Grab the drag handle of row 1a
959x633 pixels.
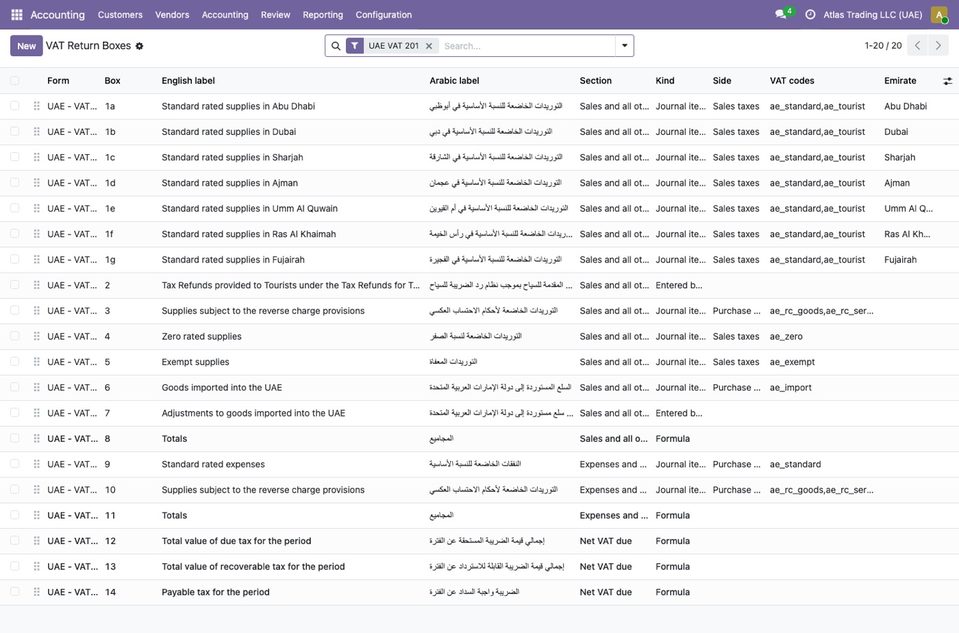(37, 106)
